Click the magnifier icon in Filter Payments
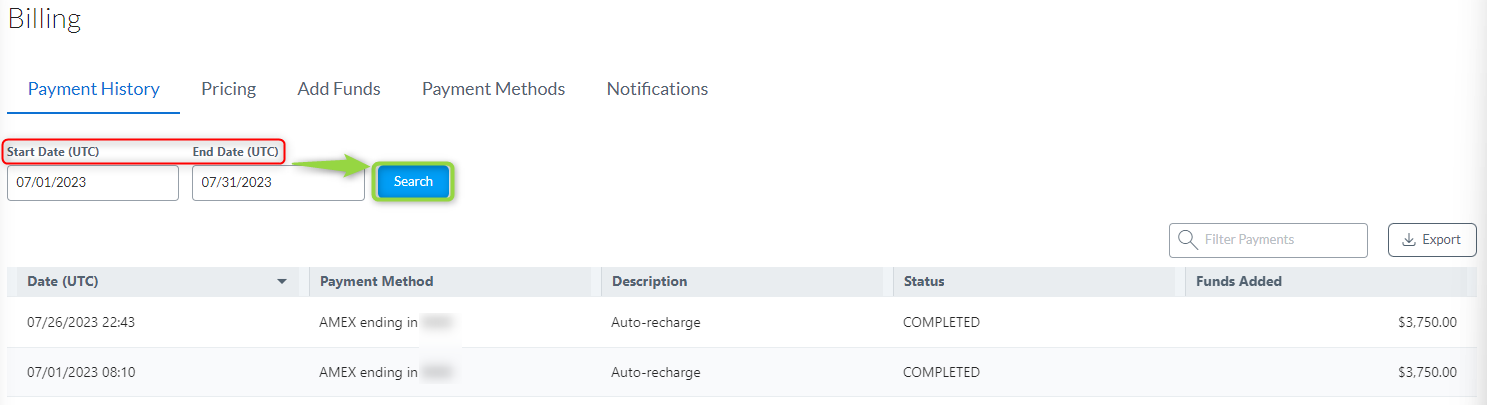Screen dimensions: 1487x405 (x=1188, y=240)
